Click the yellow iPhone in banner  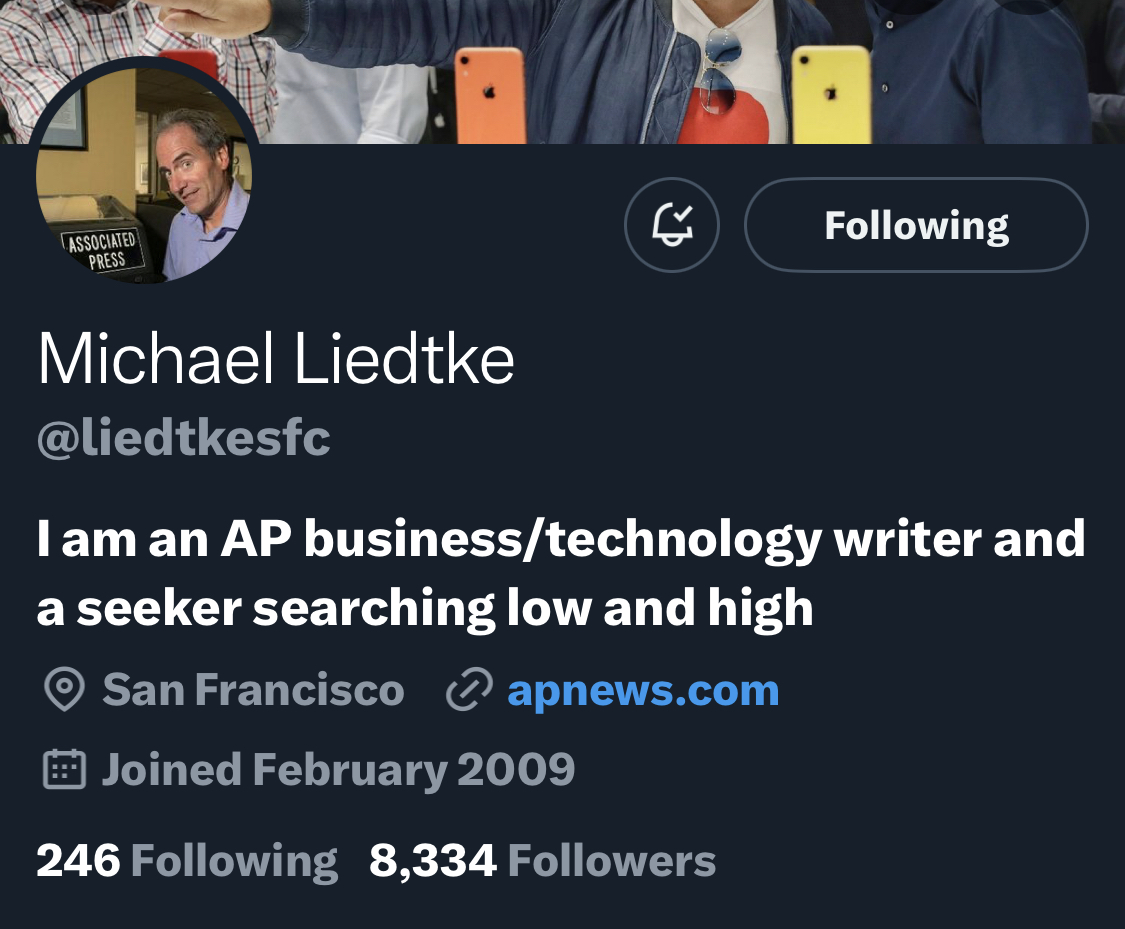832,95
